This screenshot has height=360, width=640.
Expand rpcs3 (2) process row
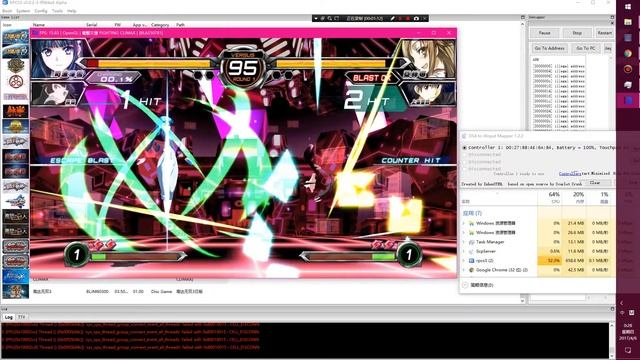coord(464,260)
